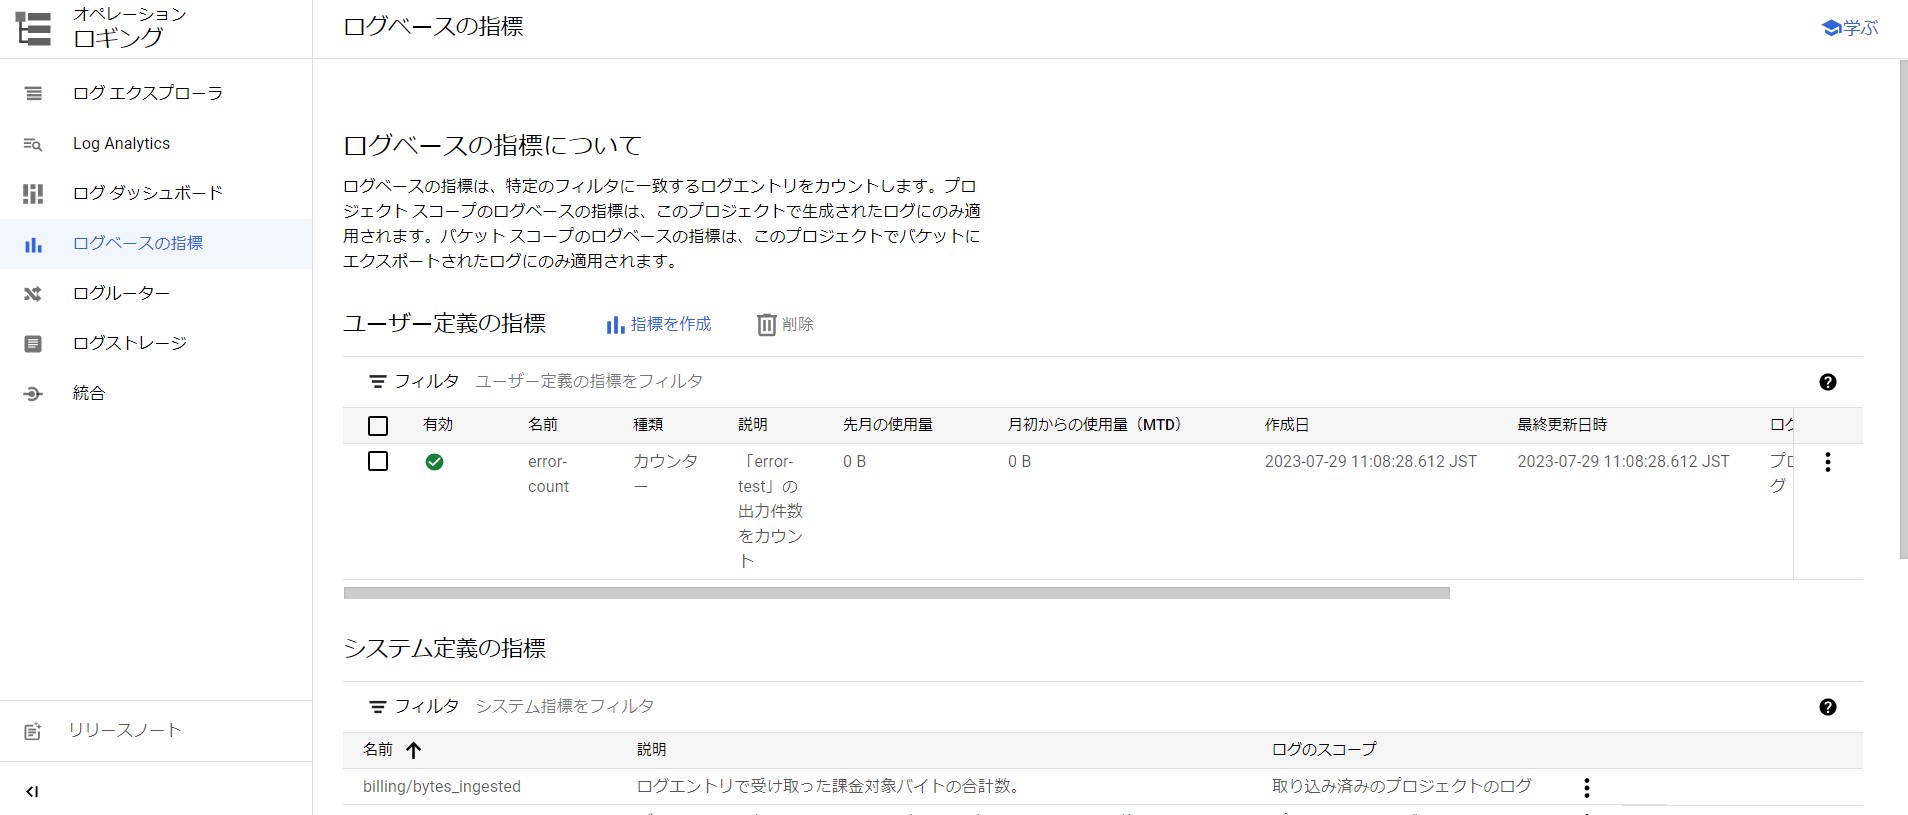Click the 名前 header in the user-defined metrics table
The height and width of the screenshot is (815, 1908).
[x=543, y=425]
